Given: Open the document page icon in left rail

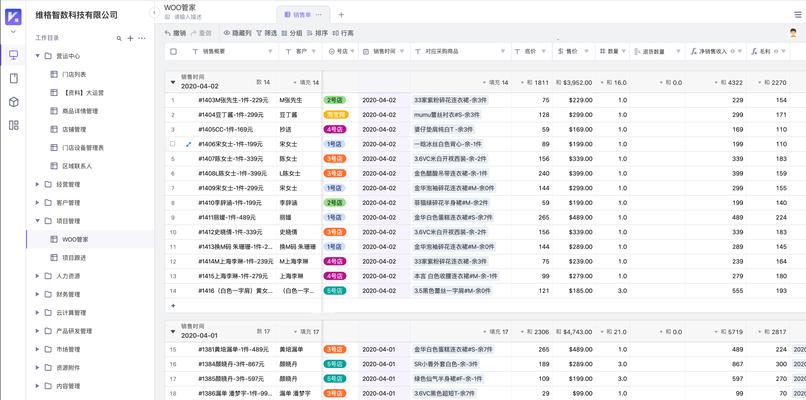Looking at the screenshot, I should 14,78.
